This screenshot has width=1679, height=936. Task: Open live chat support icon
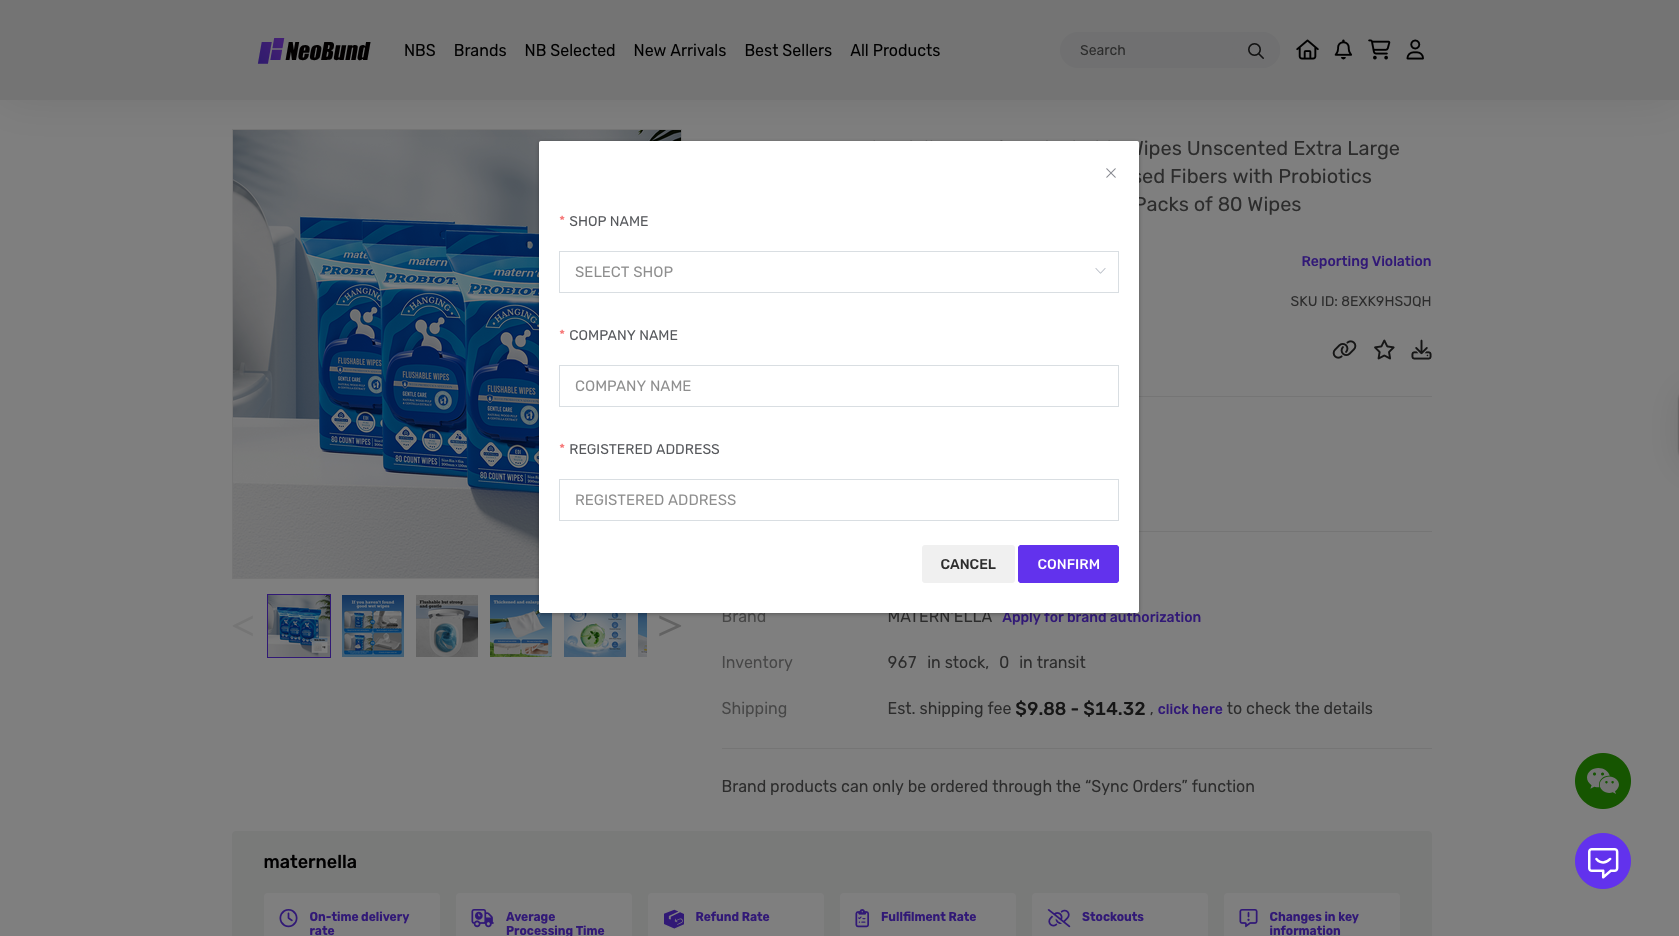1603,861
